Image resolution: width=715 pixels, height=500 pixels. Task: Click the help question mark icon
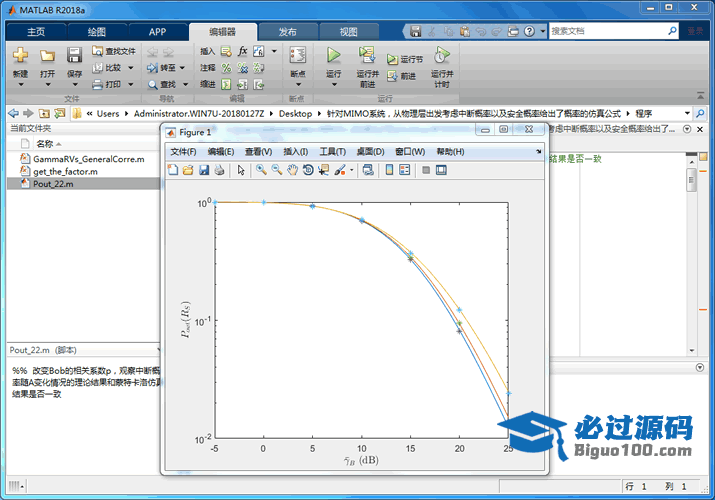[529, 31]
